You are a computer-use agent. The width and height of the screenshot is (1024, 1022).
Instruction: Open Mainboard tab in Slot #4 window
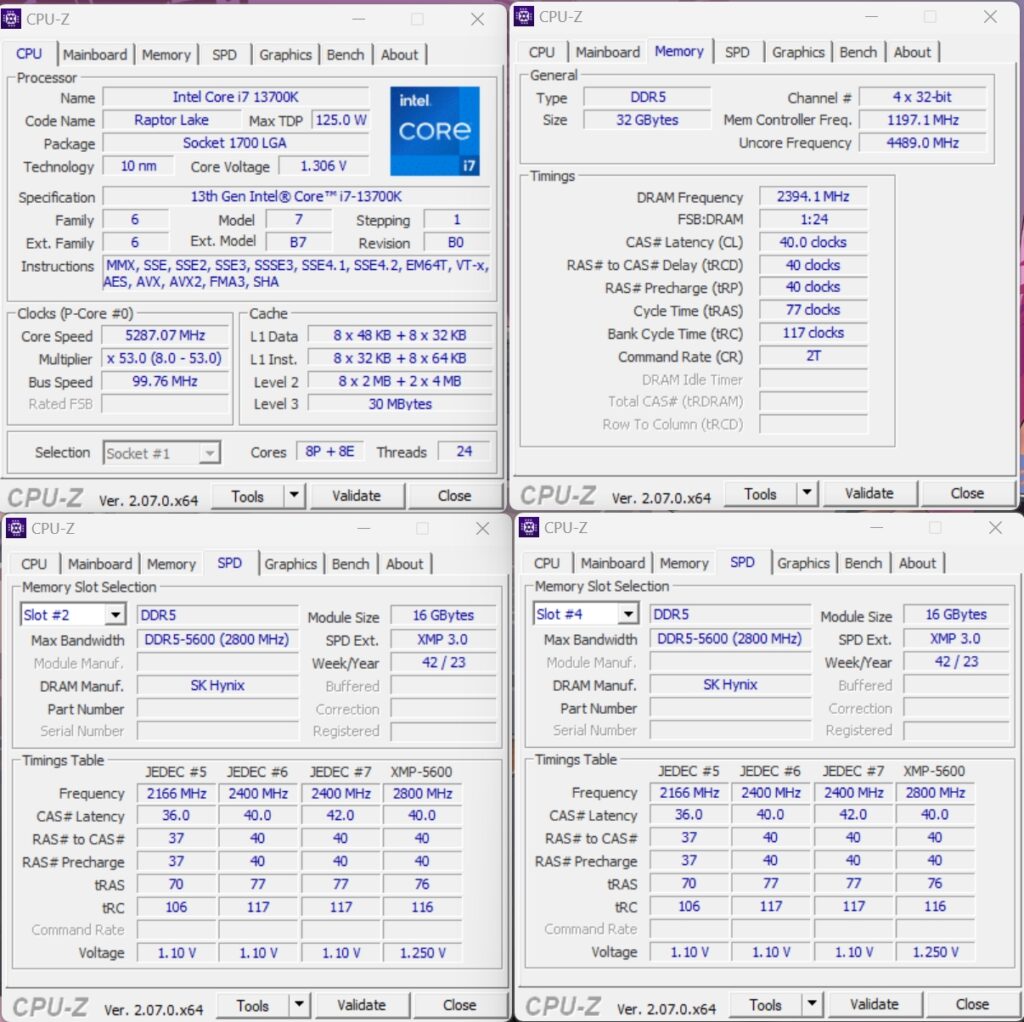pyautogui.click(x=613, y=563)
